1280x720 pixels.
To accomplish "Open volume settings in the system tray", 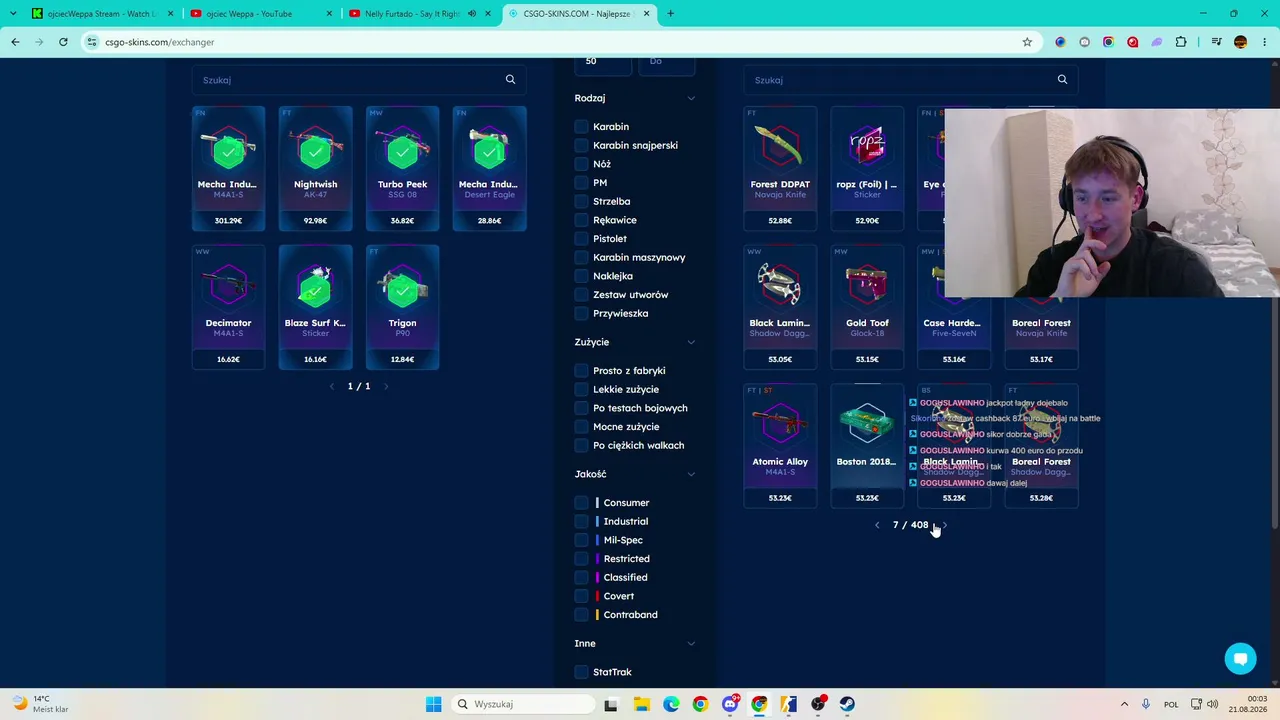I will (1212, 704).
